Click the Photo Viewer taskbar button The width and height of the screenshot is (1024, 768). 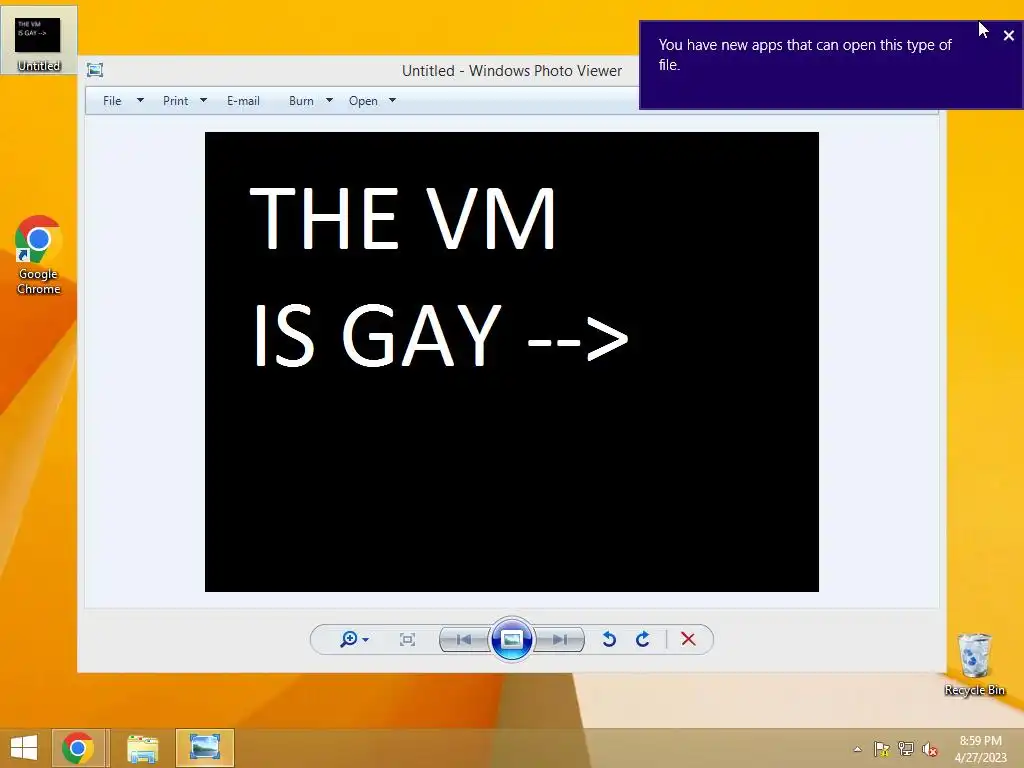[x=204, y=748]
